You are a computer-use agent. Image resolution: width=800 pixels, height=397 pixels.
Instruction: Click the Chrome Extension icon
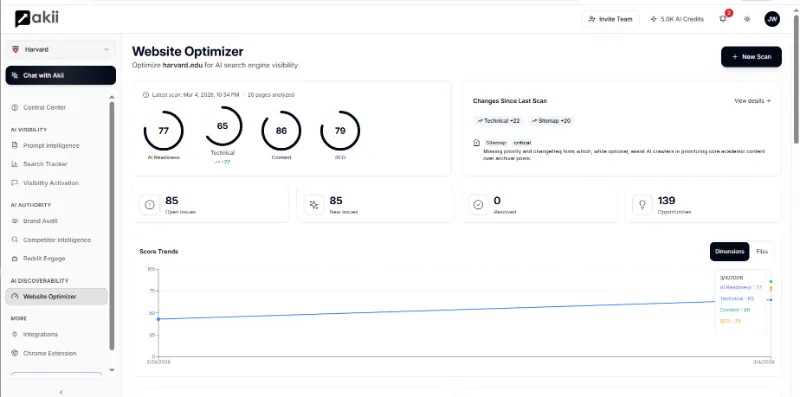[x=14, y=353]
